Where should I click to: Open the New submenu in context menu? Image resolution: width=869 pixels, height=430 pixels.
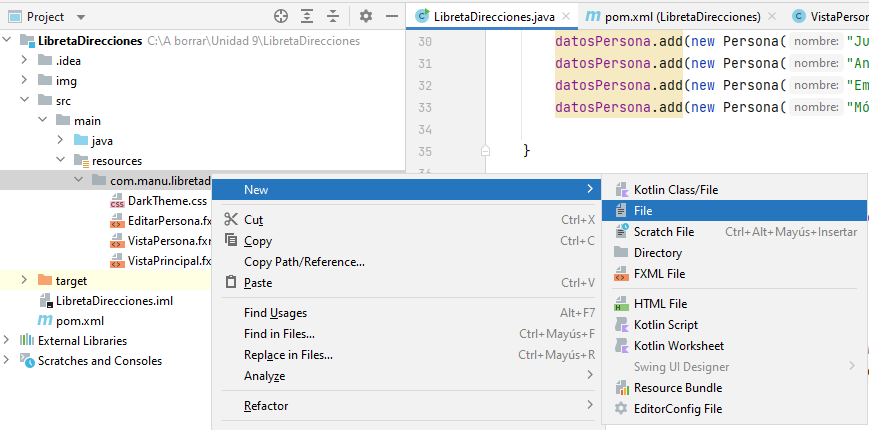point(407,190)
